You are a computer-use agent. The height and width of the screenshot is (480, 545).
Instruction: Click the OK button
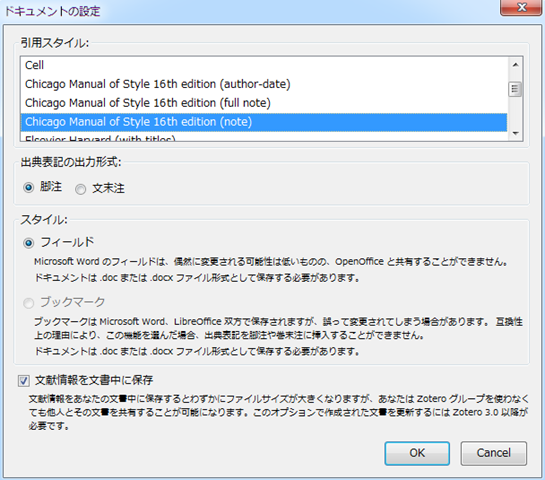[x=417, y=453]
